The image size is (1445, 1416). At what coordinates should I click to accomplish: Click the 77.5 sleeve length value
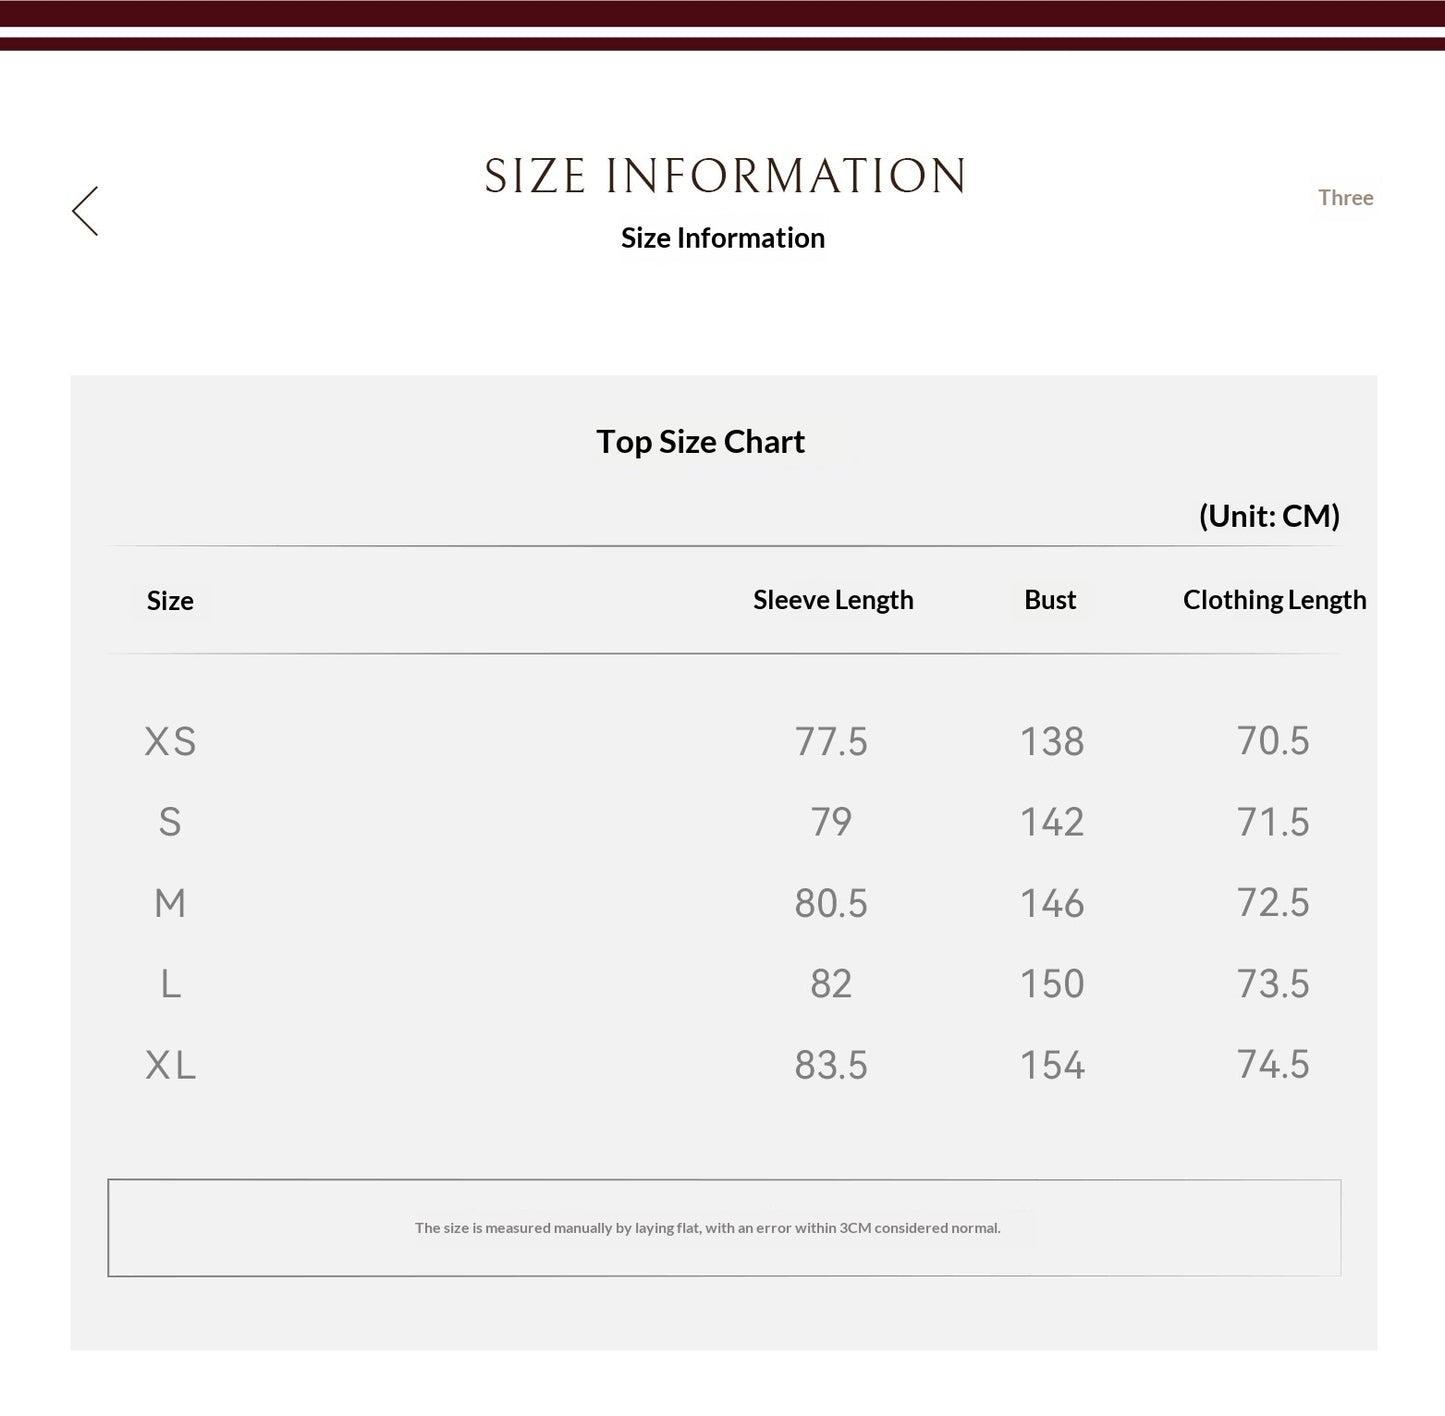click(831, 742)
